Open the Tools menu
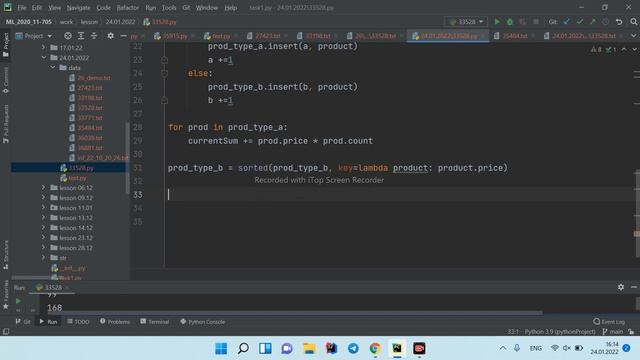640x360 pixels. [169, 7]
